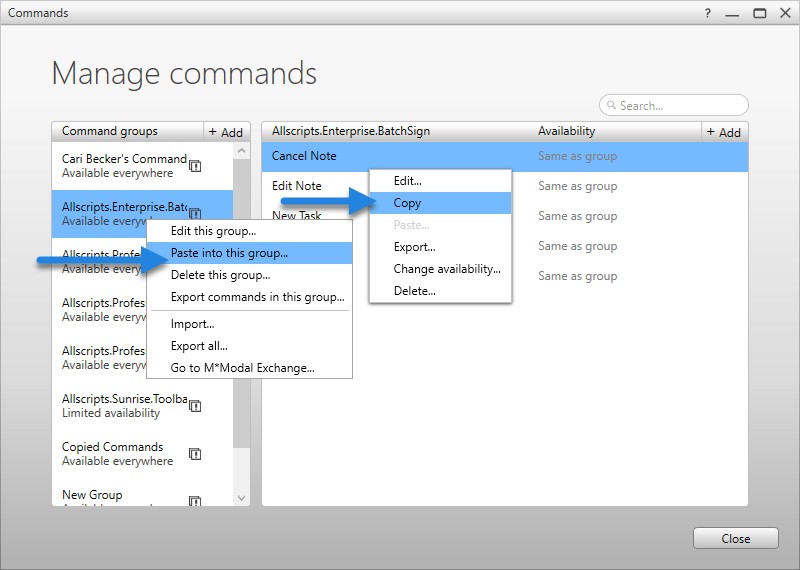
Task: Click the icon beside New Group entry
Action: [196, 501]
